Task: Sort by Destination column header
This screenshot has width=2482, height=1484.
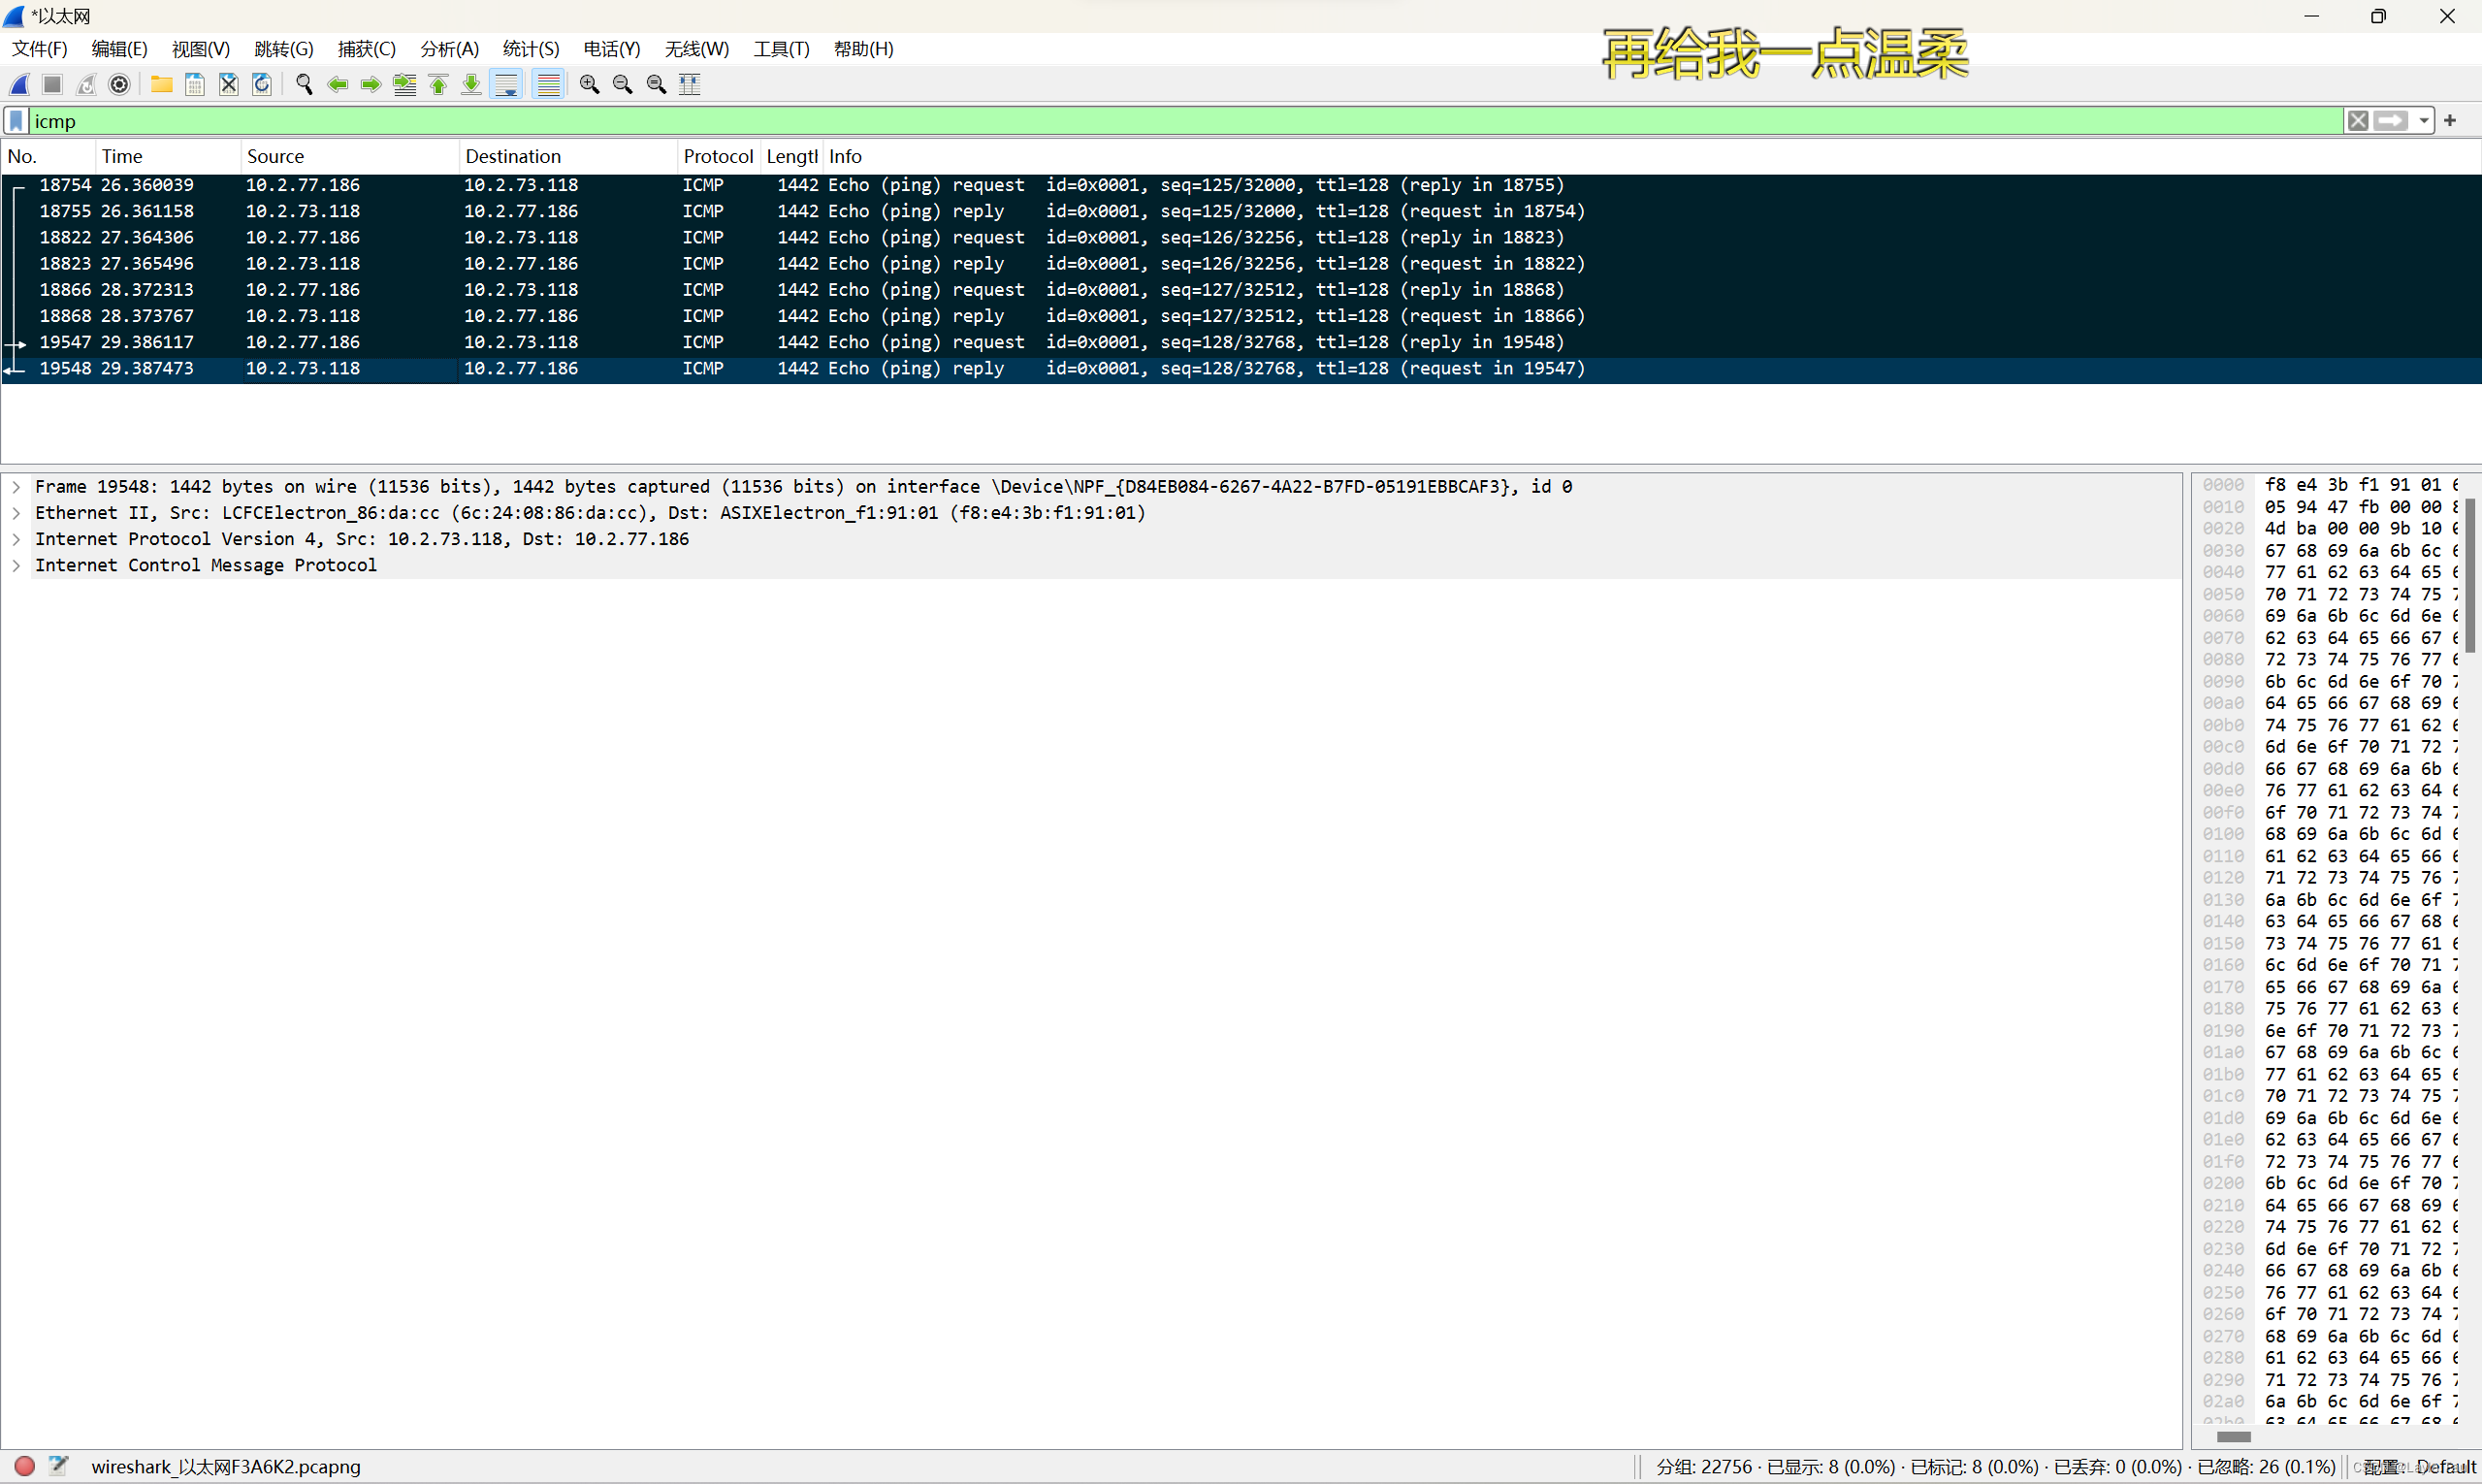Action: pyautogui.click(x=568, y=156)
